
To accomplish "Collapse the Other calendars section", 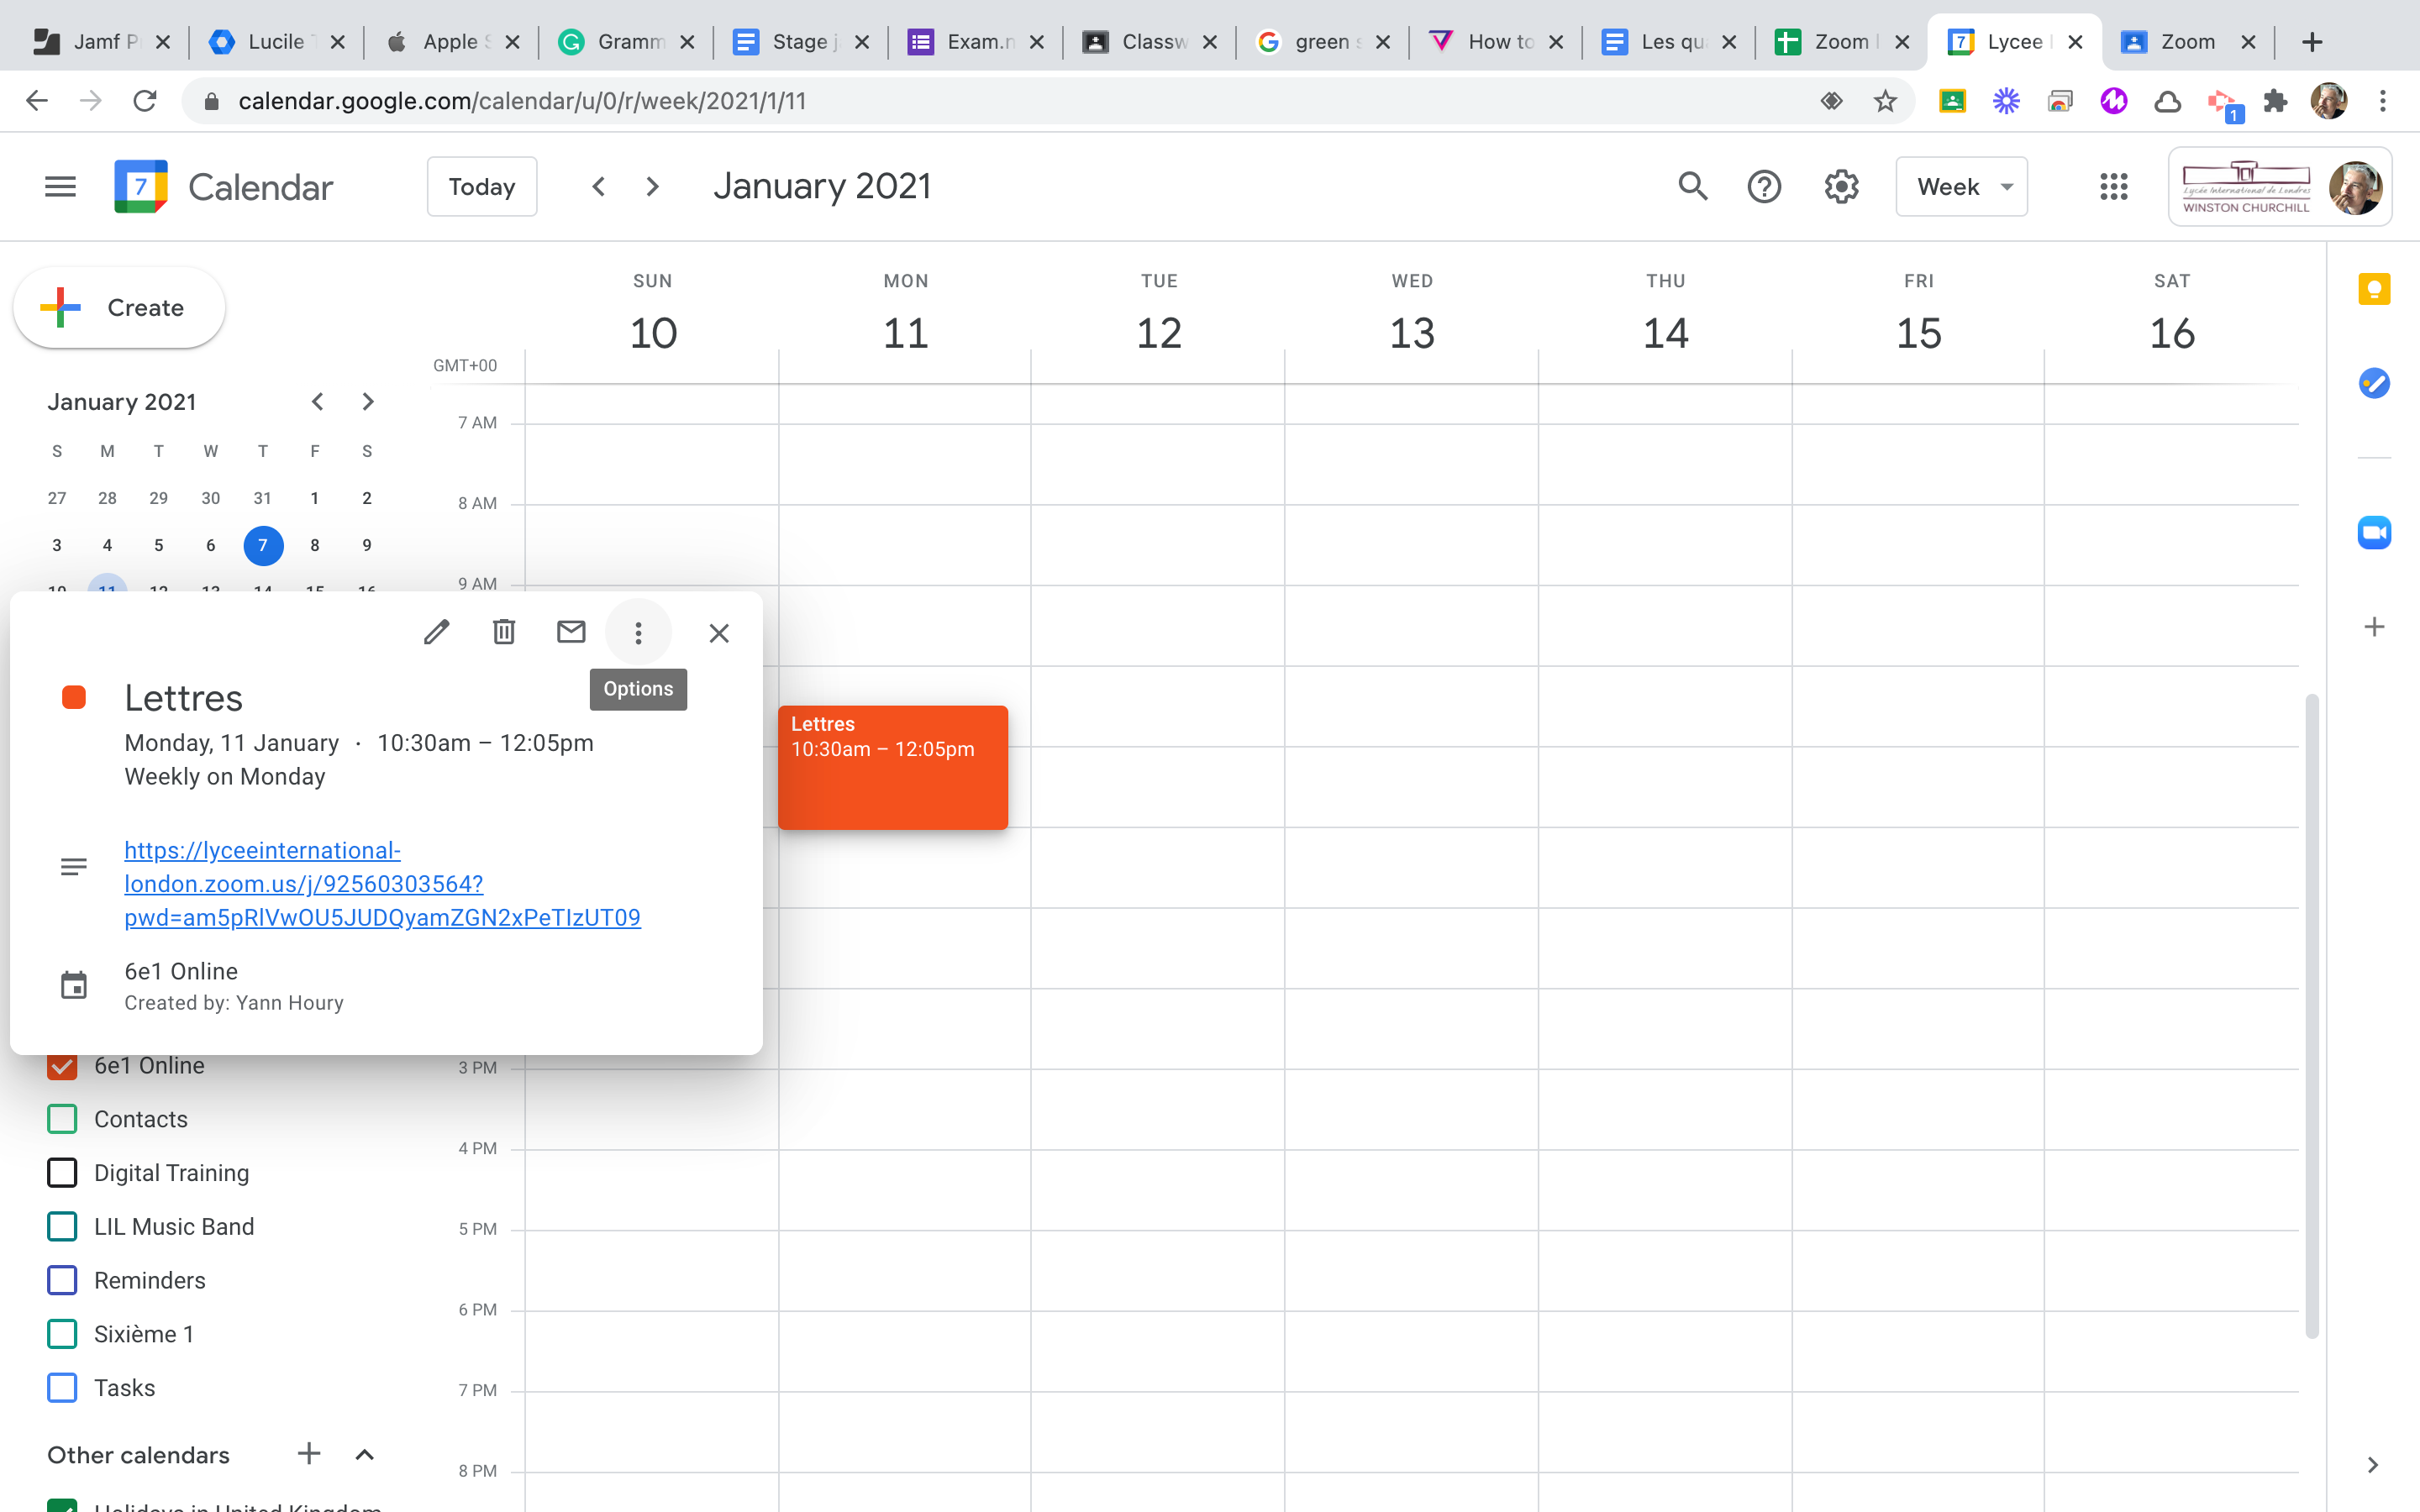I will pyautogui.click(x=365, y=1455).
